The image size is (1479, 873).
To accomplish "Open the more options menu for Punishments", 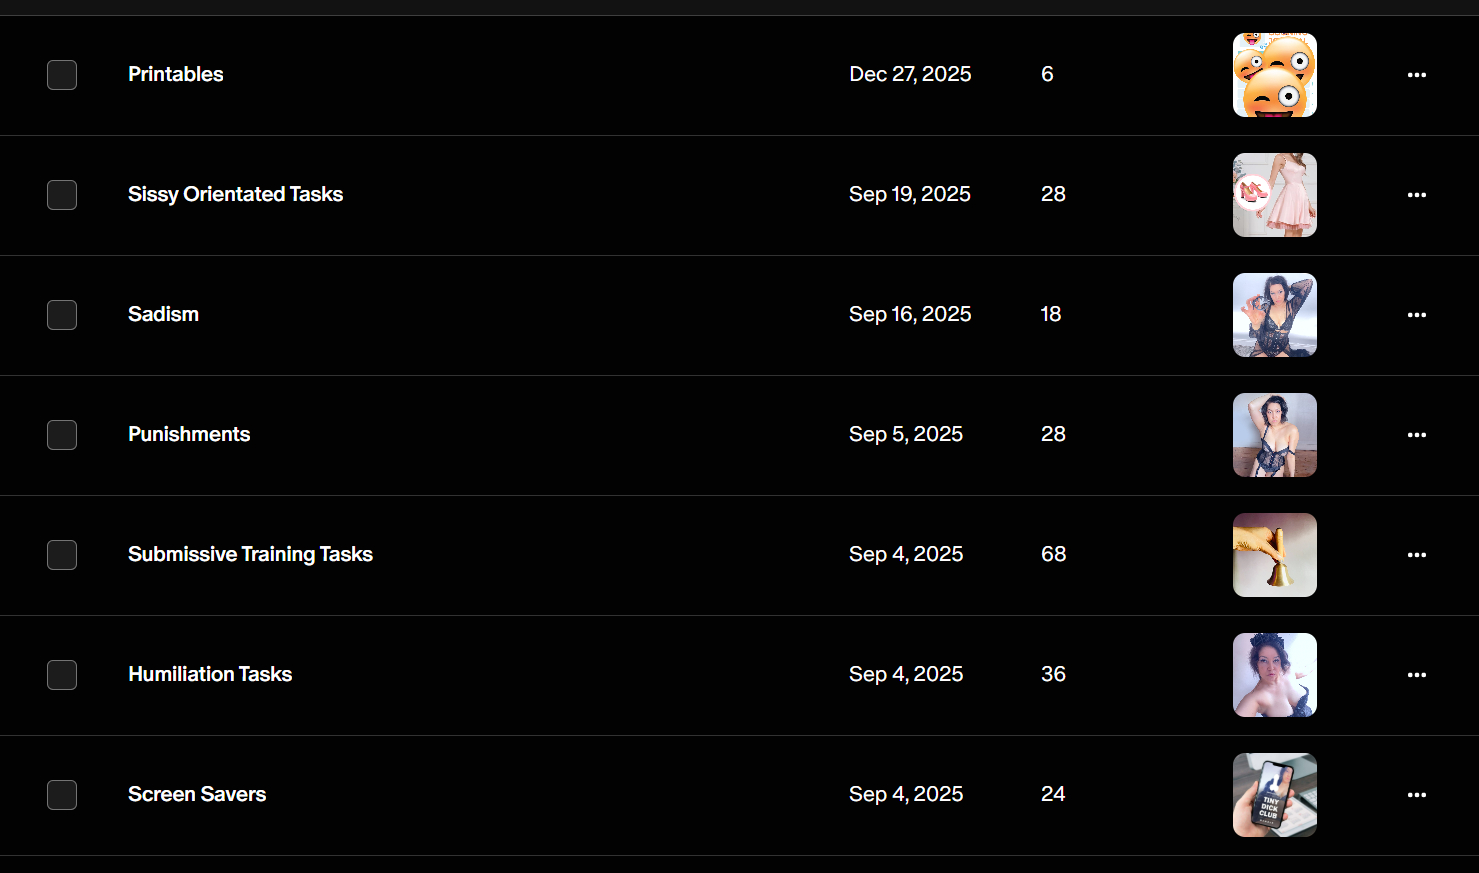I will coord(1416,435).
